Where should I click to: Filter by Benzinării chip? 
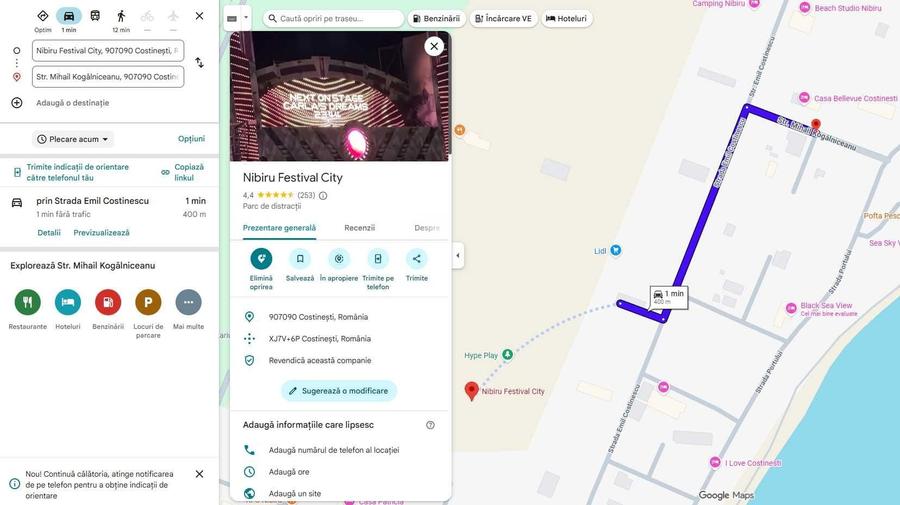(x=437, y=18)
